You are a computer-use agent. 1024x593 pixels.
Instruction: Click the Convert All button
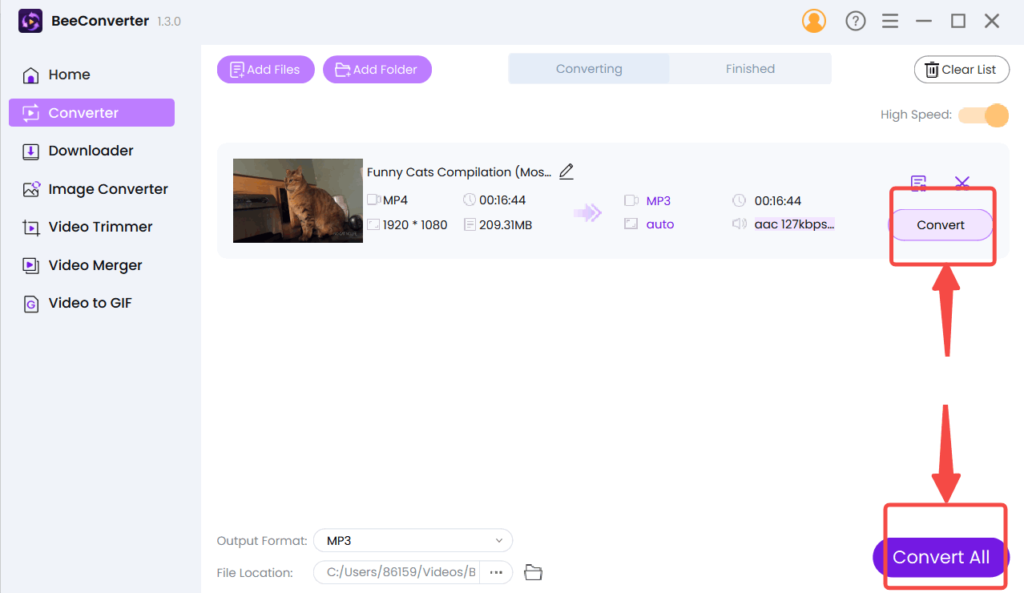[939, 557]
